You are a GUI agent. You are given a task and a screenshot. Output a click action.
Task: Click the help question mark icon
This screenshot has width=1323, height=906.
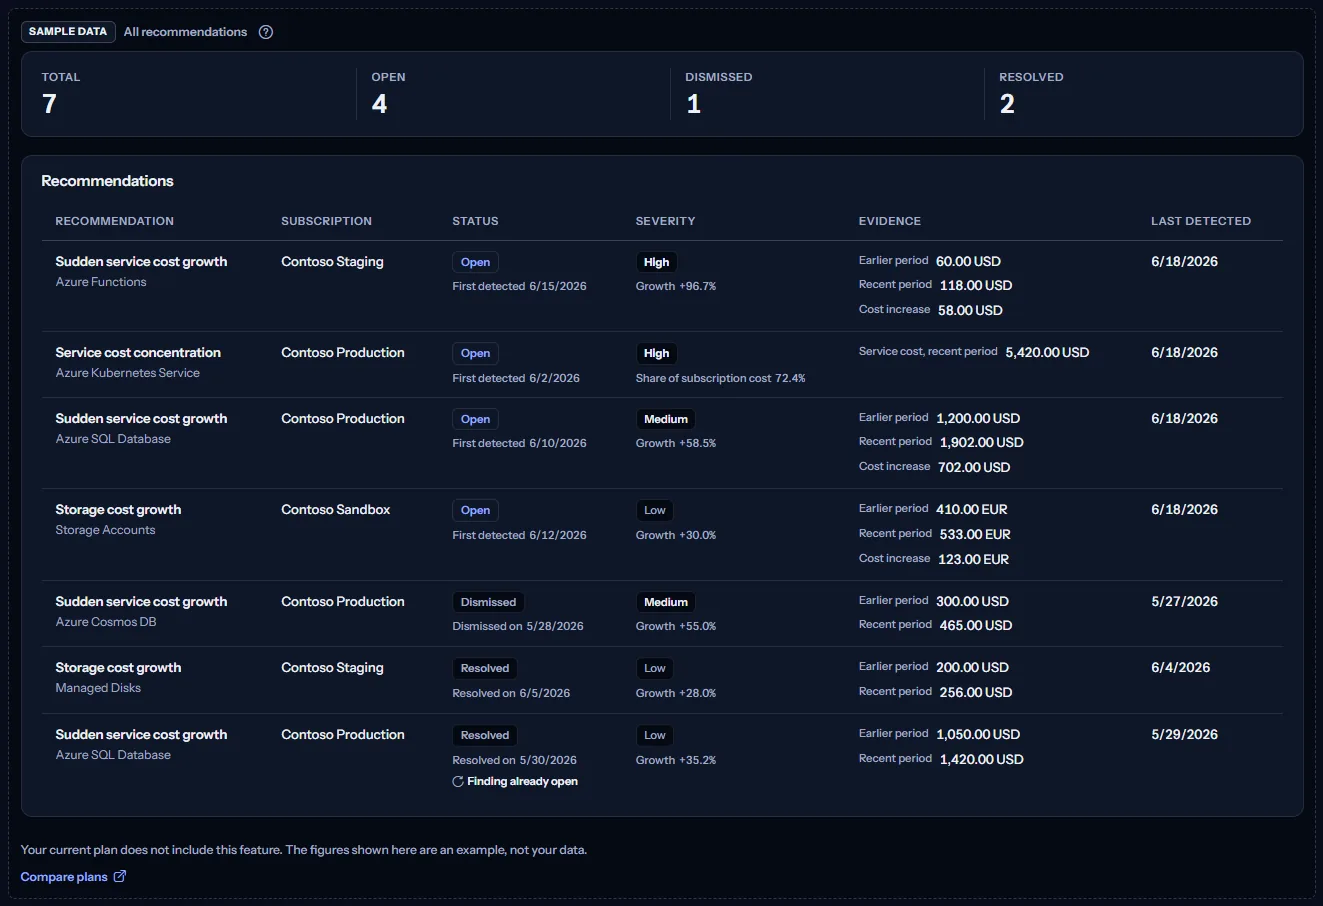click(x=266, y=32)
